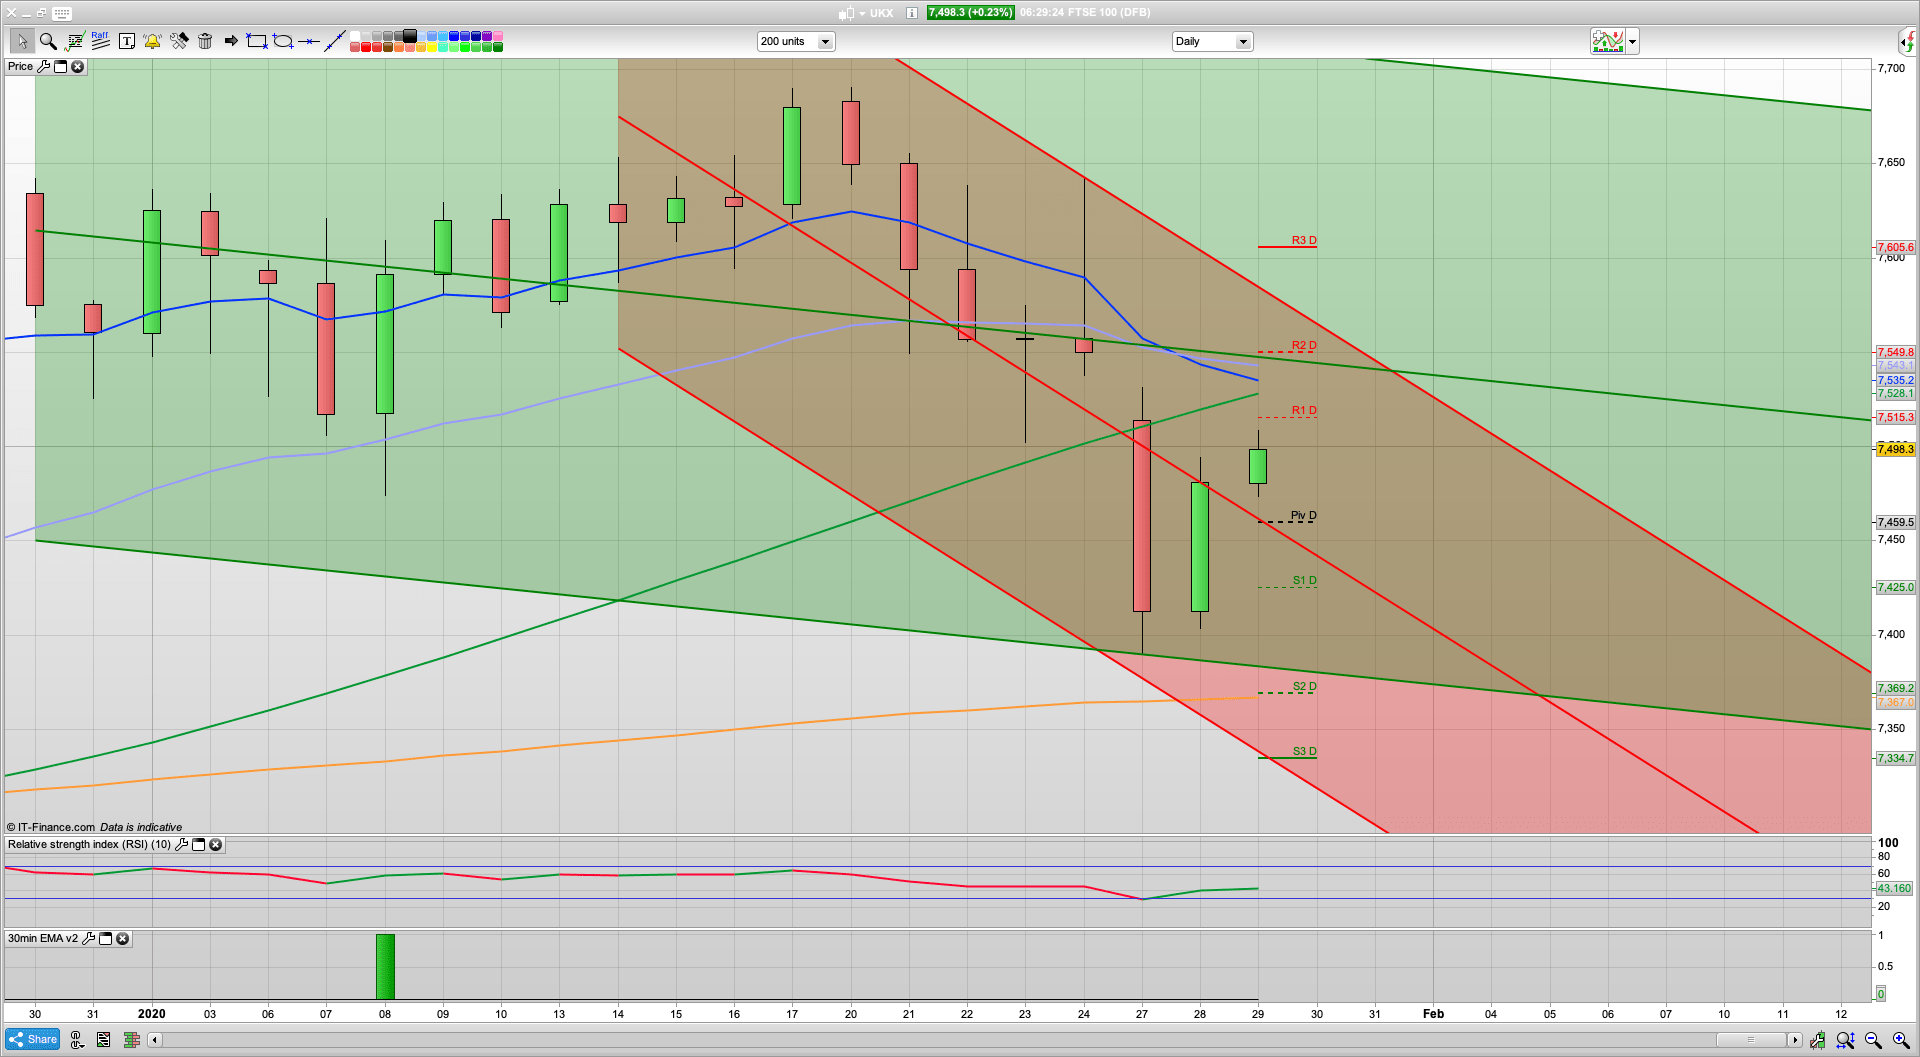Toggle the Price panel window button
Screen dimensions: 1920x1057
tap(60, 66)
